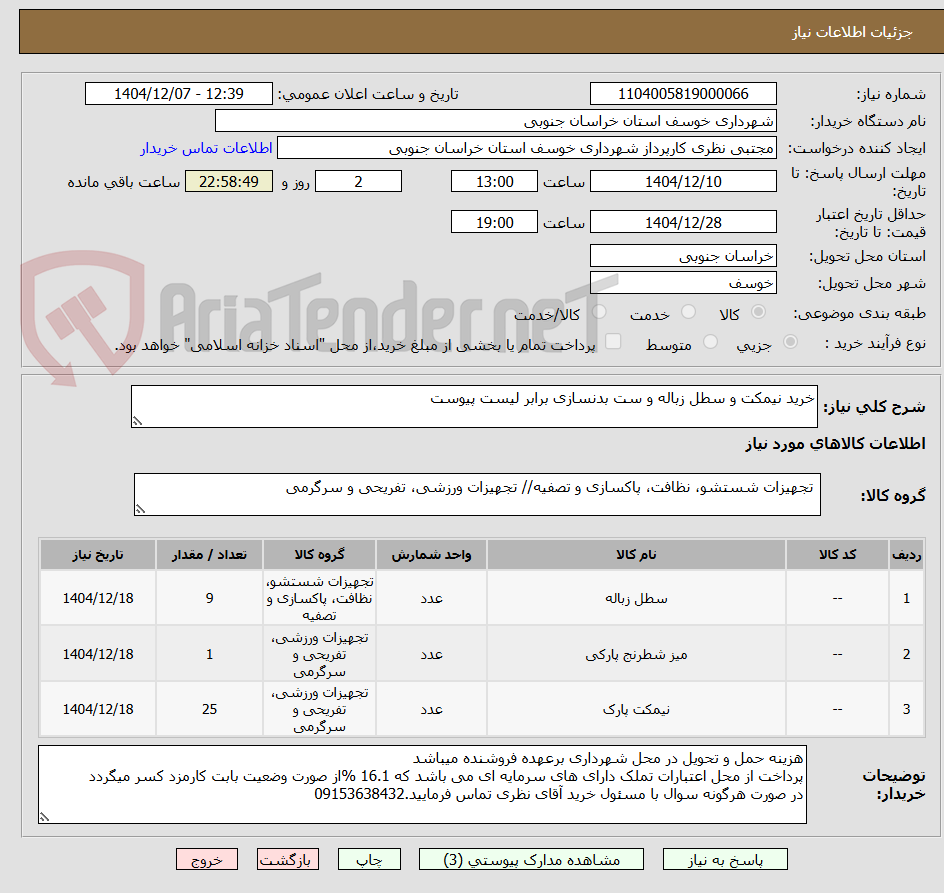Click the validity time 19:00 field
The height and width of the screenshot is (893, 944).
pos(494,222)
